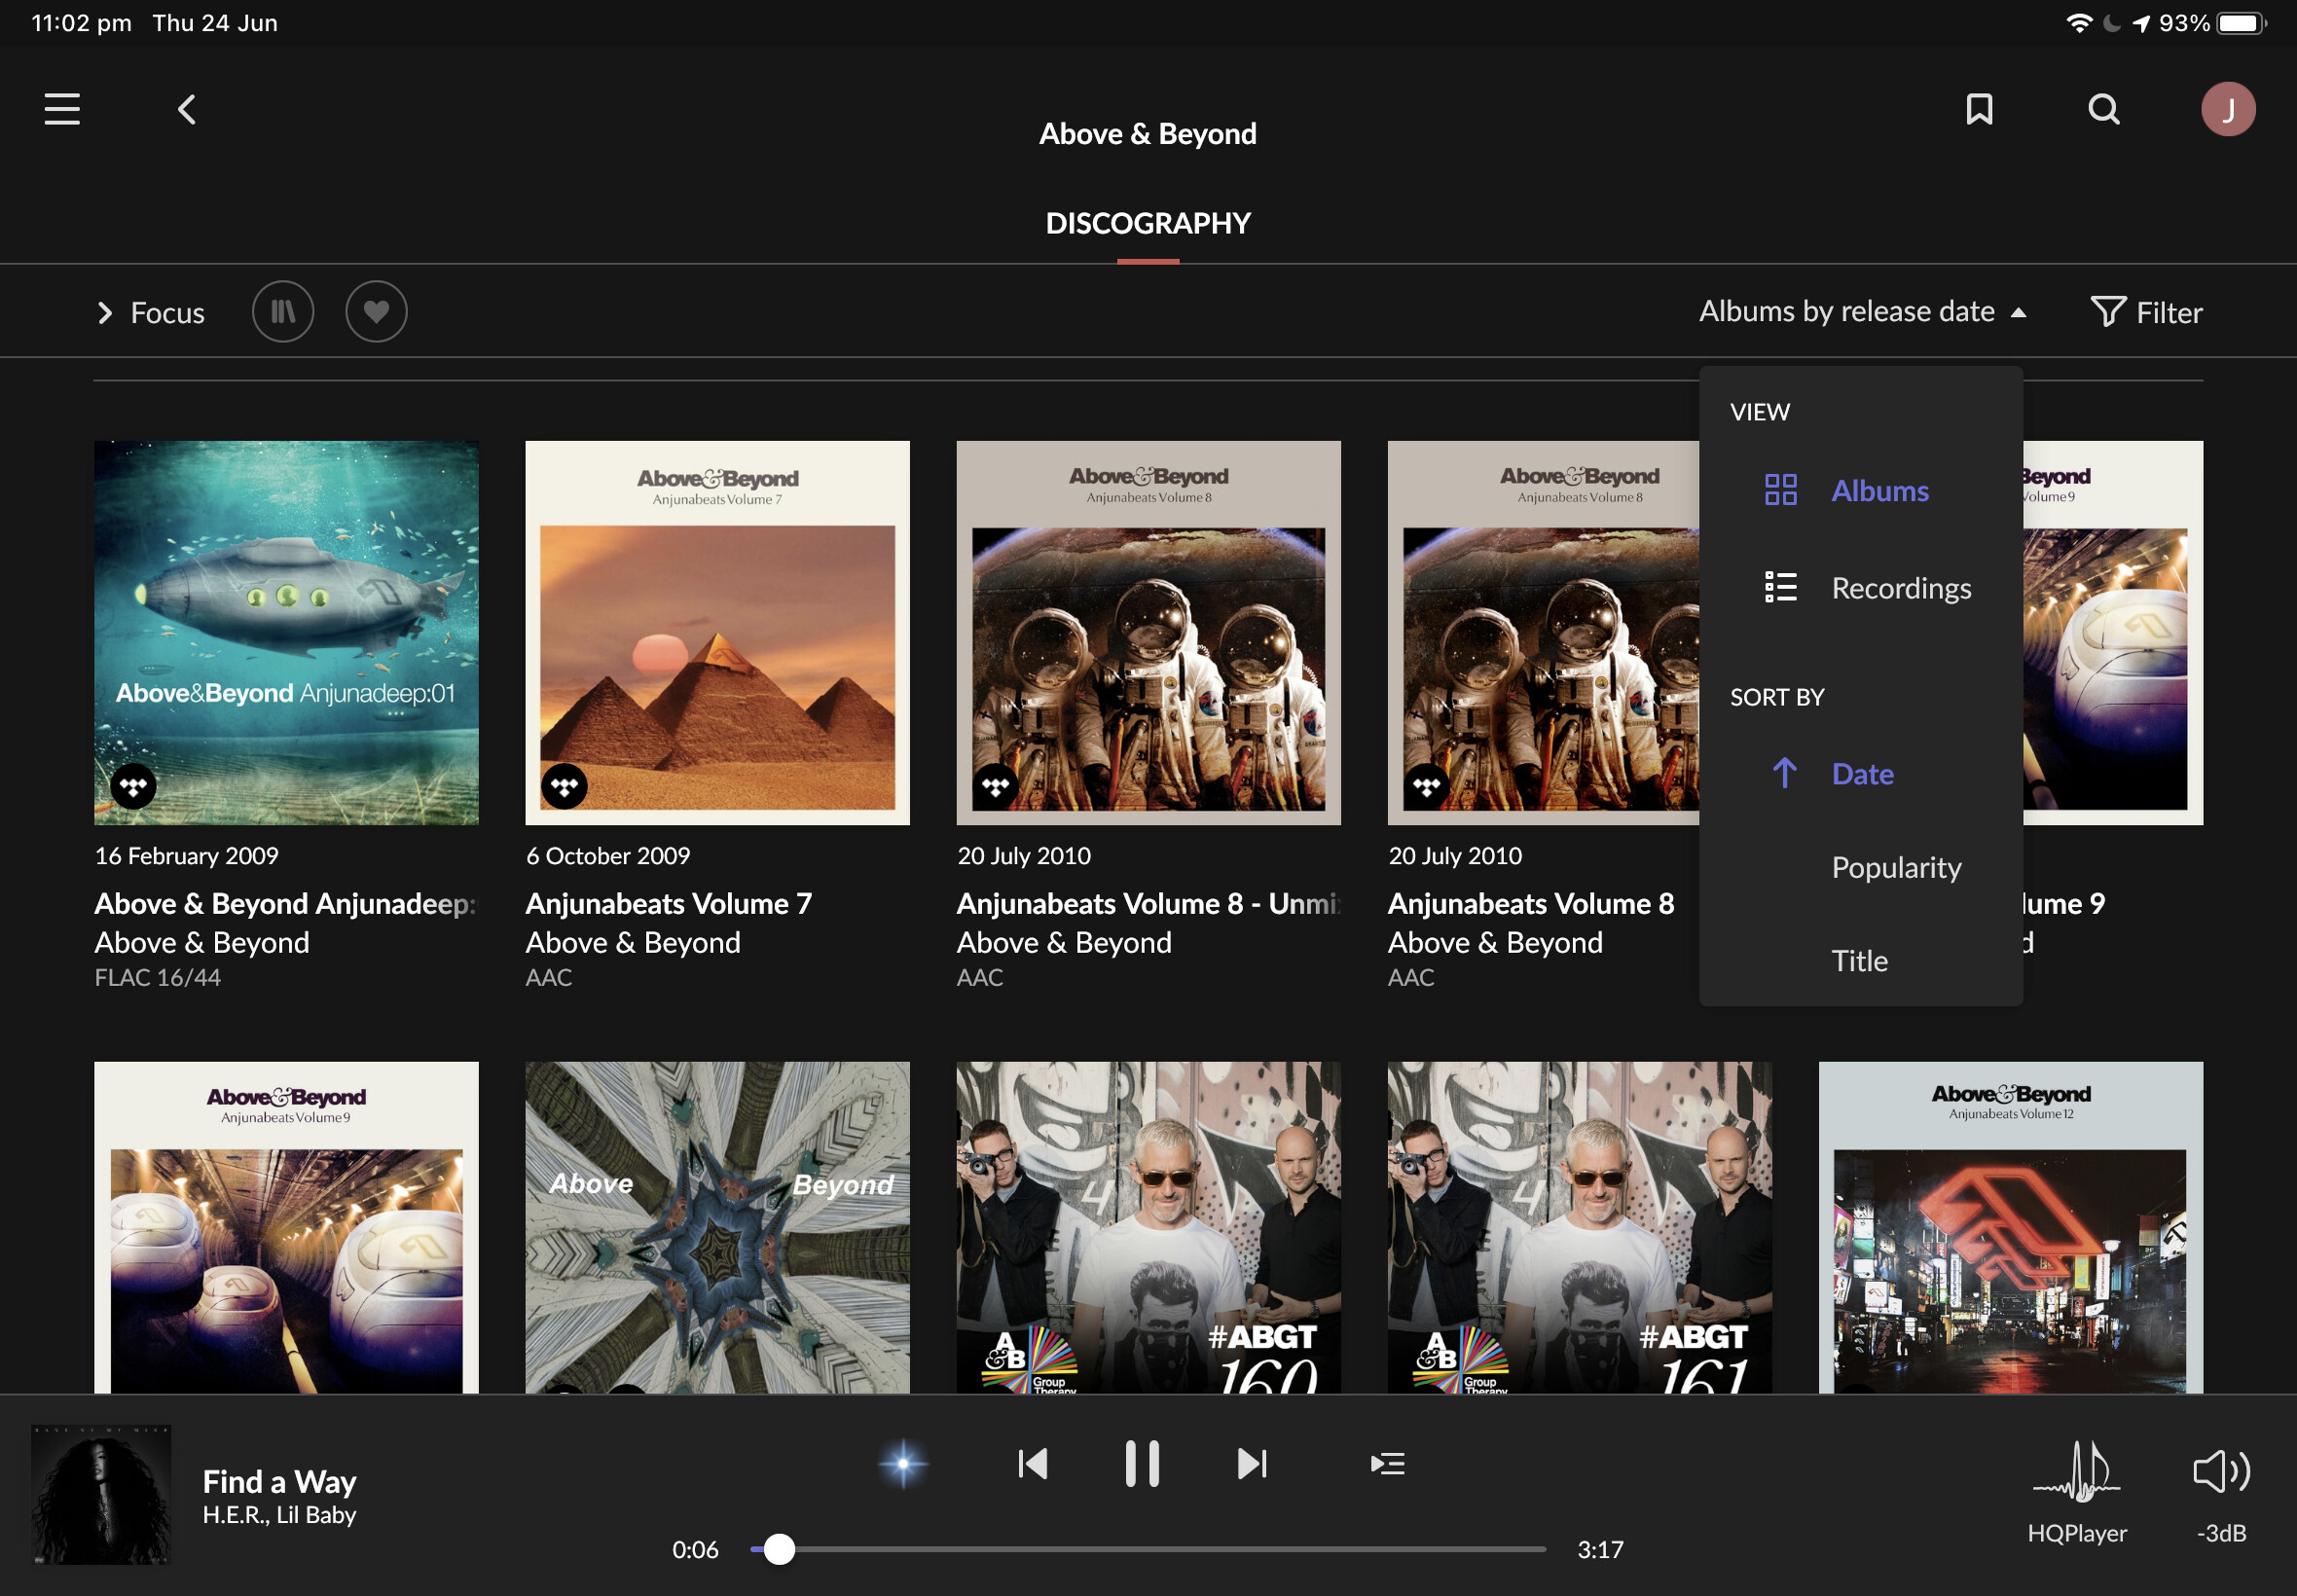Open Anjunabeats Volume 12 cover

2010,1227
